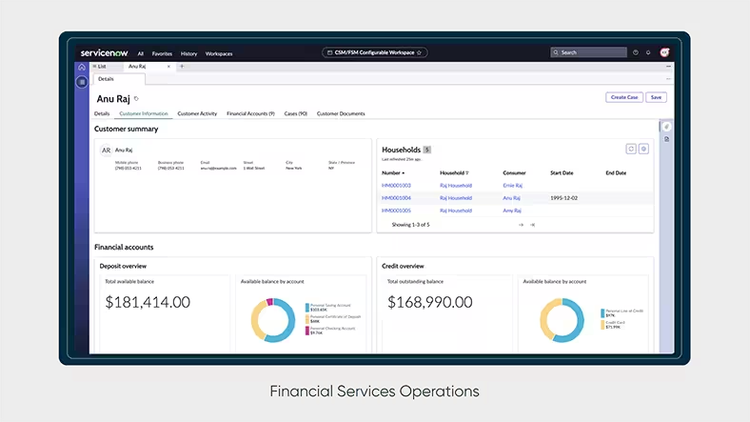Click the blue Personal Saving Account legend swatch

click(307, 307)
